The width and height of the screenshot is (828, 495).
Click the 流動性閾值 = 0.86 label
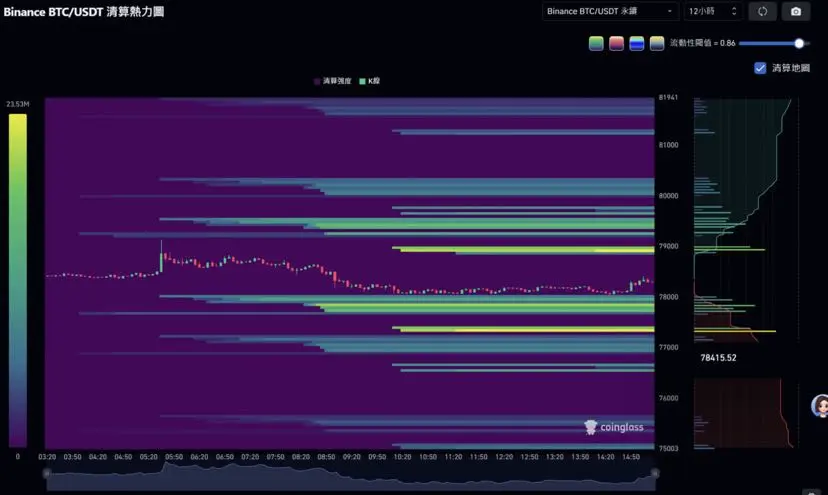(x=702, y=43)
